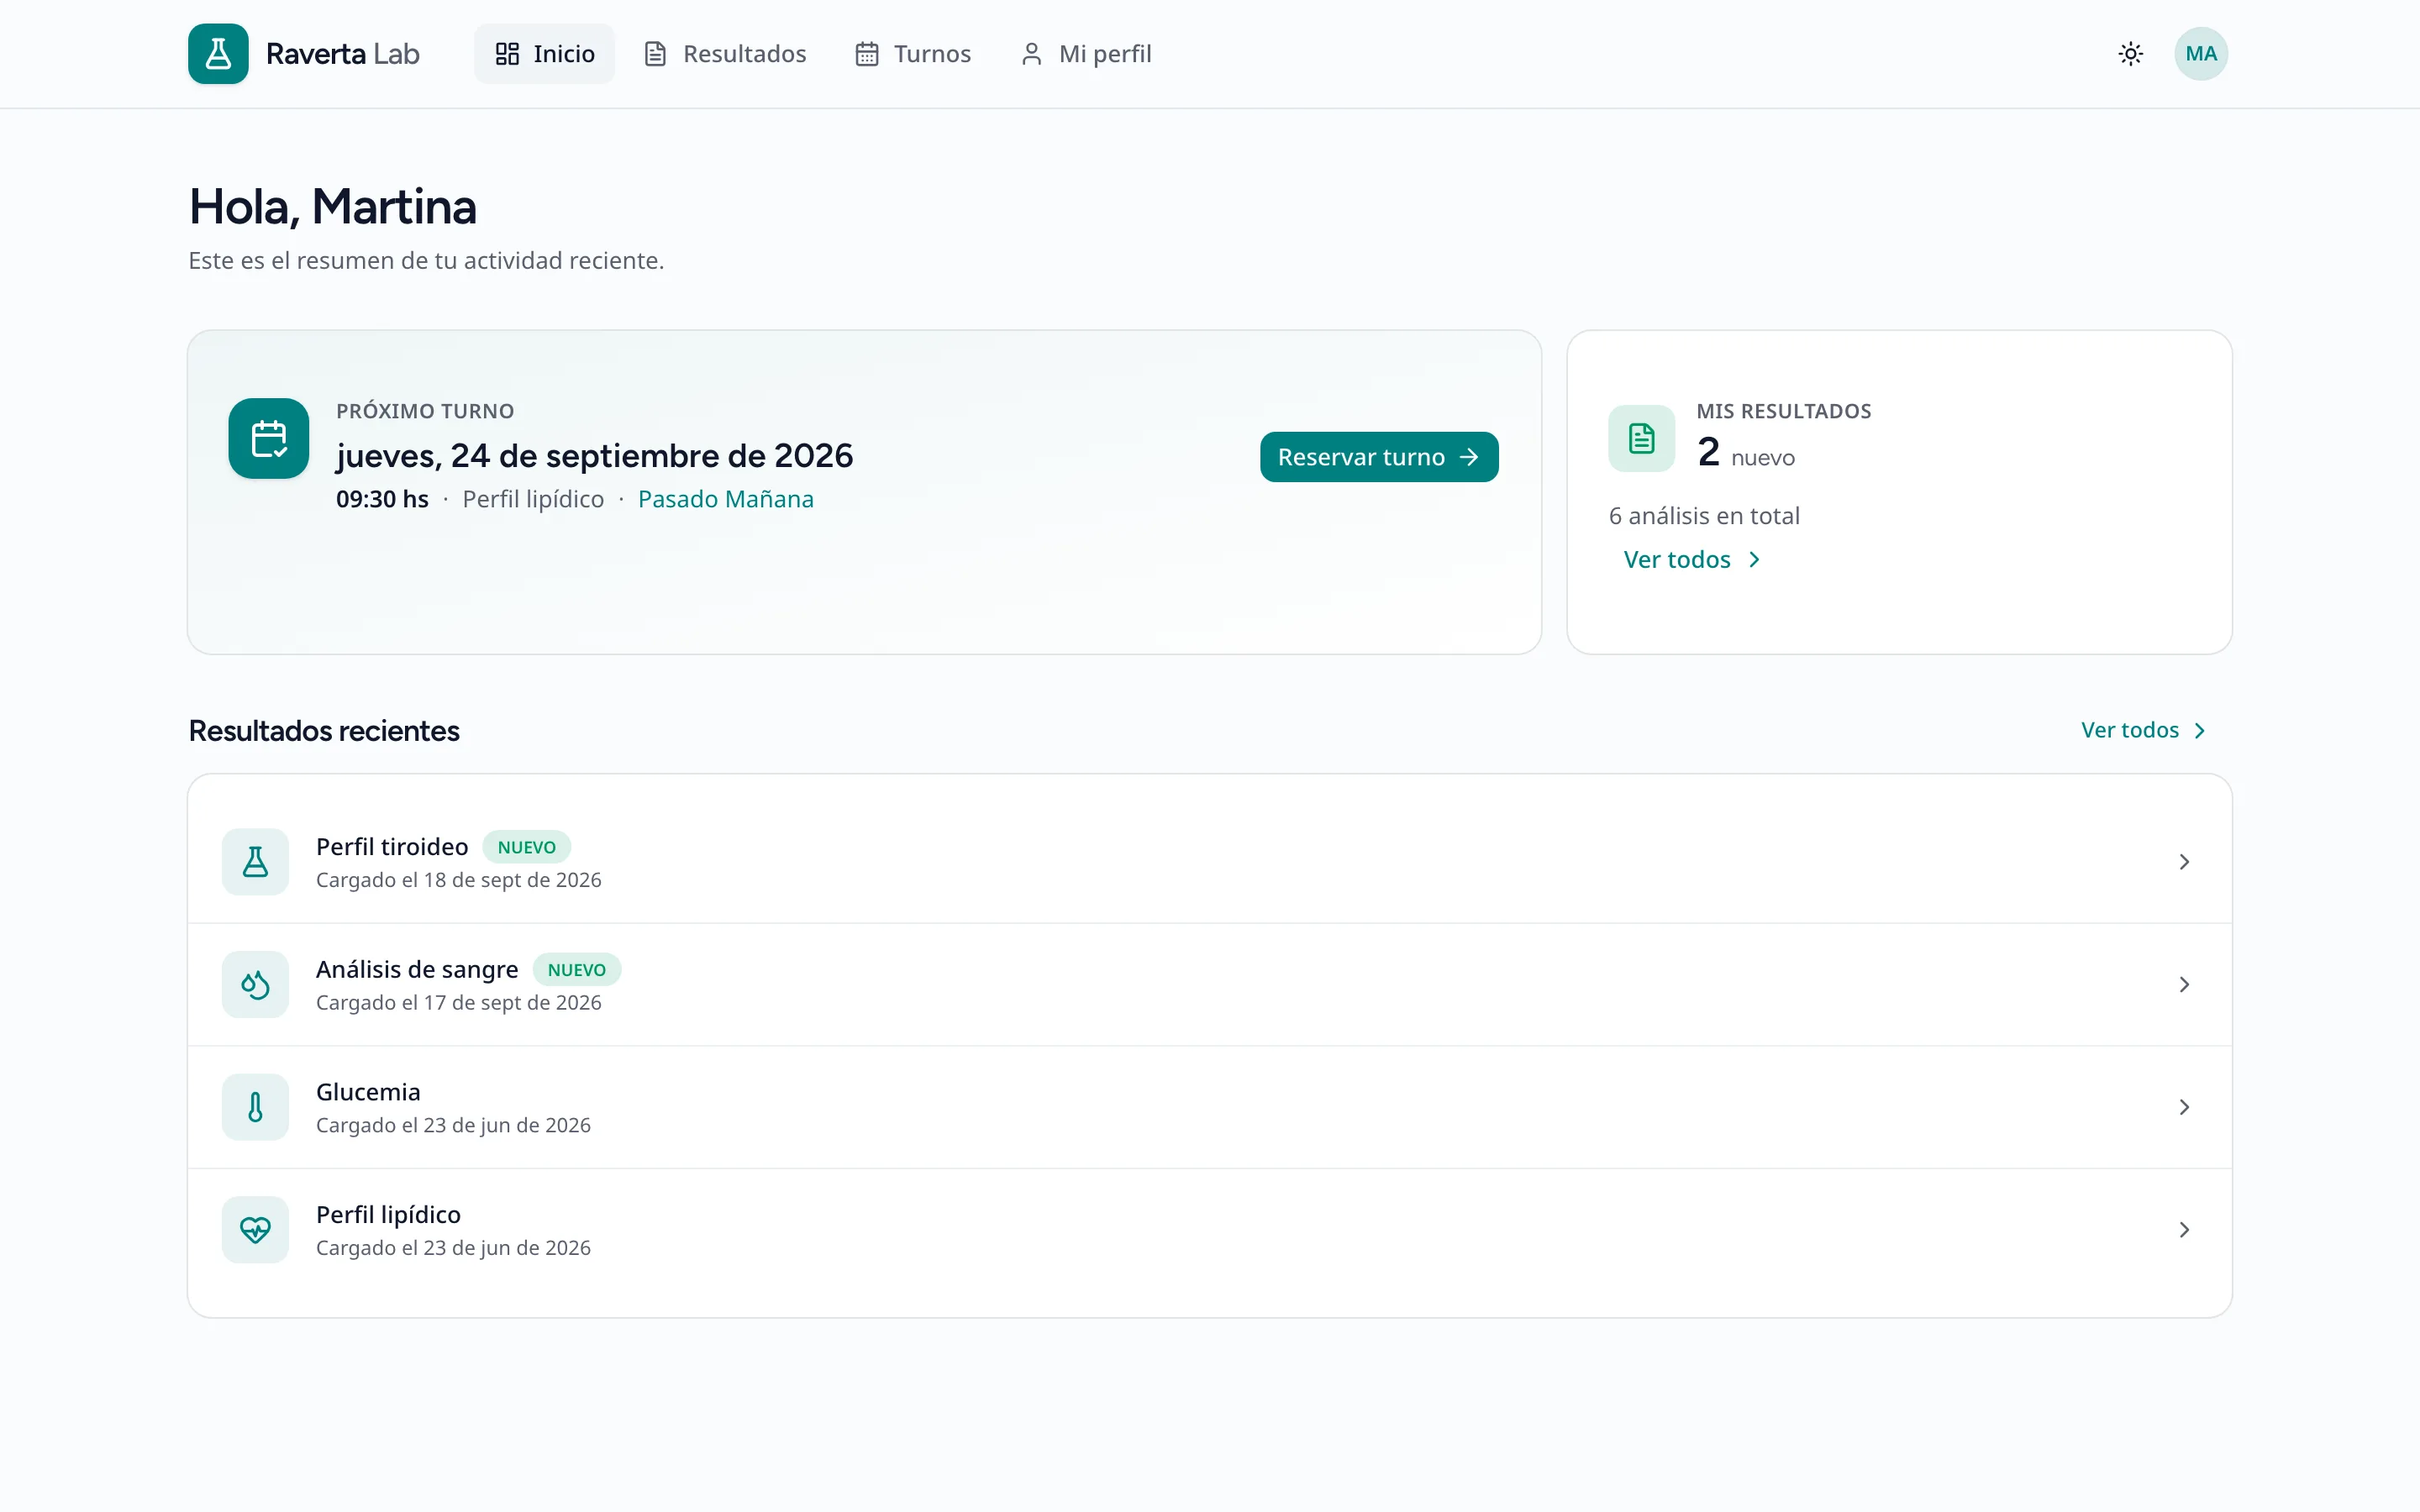Select the Glucemia result title
The image size is (2420, 1512).
pos(368,1092)
